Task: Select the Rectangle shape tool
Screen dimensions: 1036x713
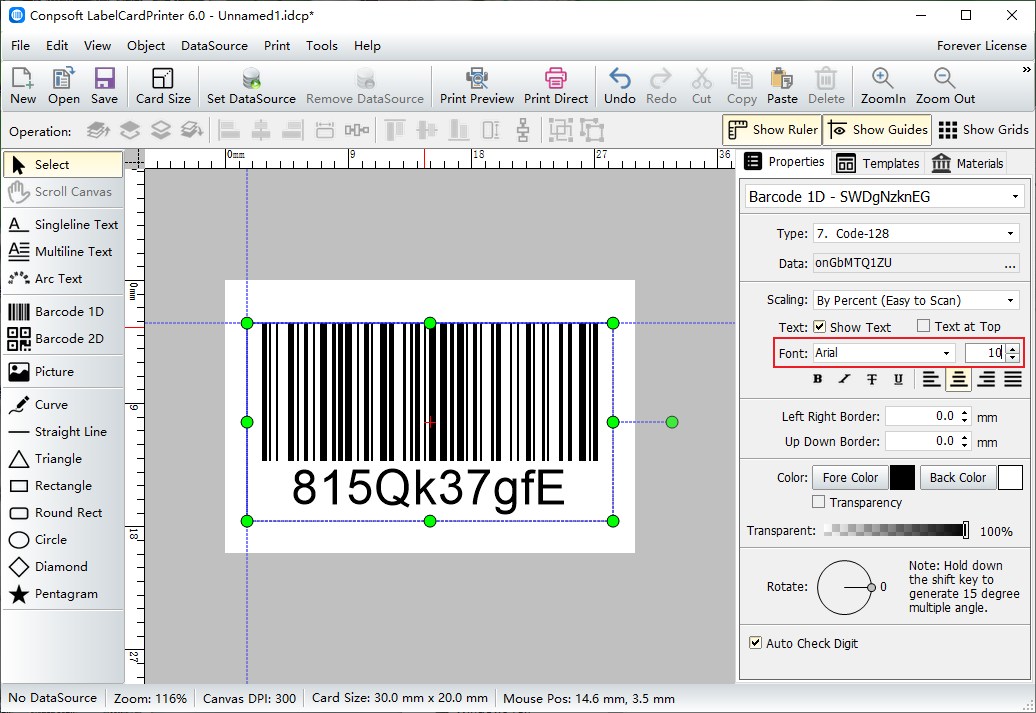Action: 63,486
